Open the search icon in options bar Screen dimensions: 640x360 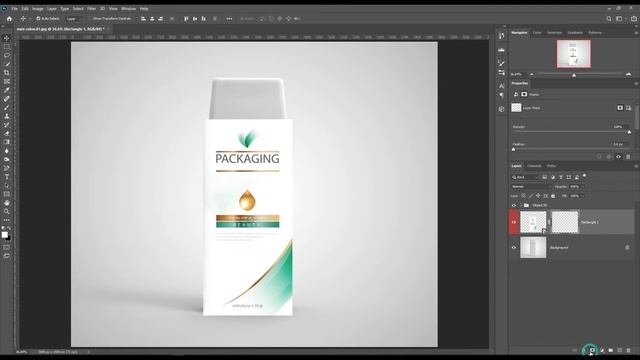coord(609,19)
